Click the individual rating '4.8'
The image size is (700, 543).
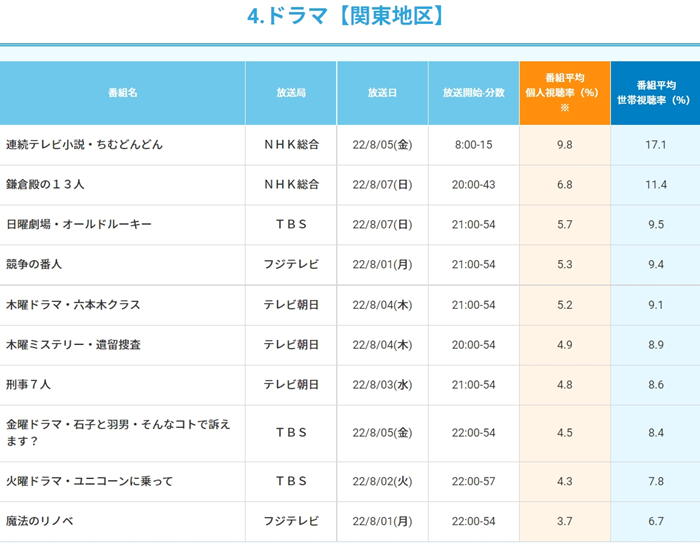(565, 384)
